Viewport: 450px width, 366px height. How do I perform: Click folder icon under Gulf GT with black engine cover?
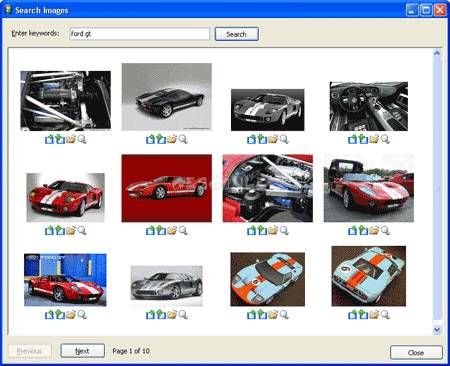point(273,315)
